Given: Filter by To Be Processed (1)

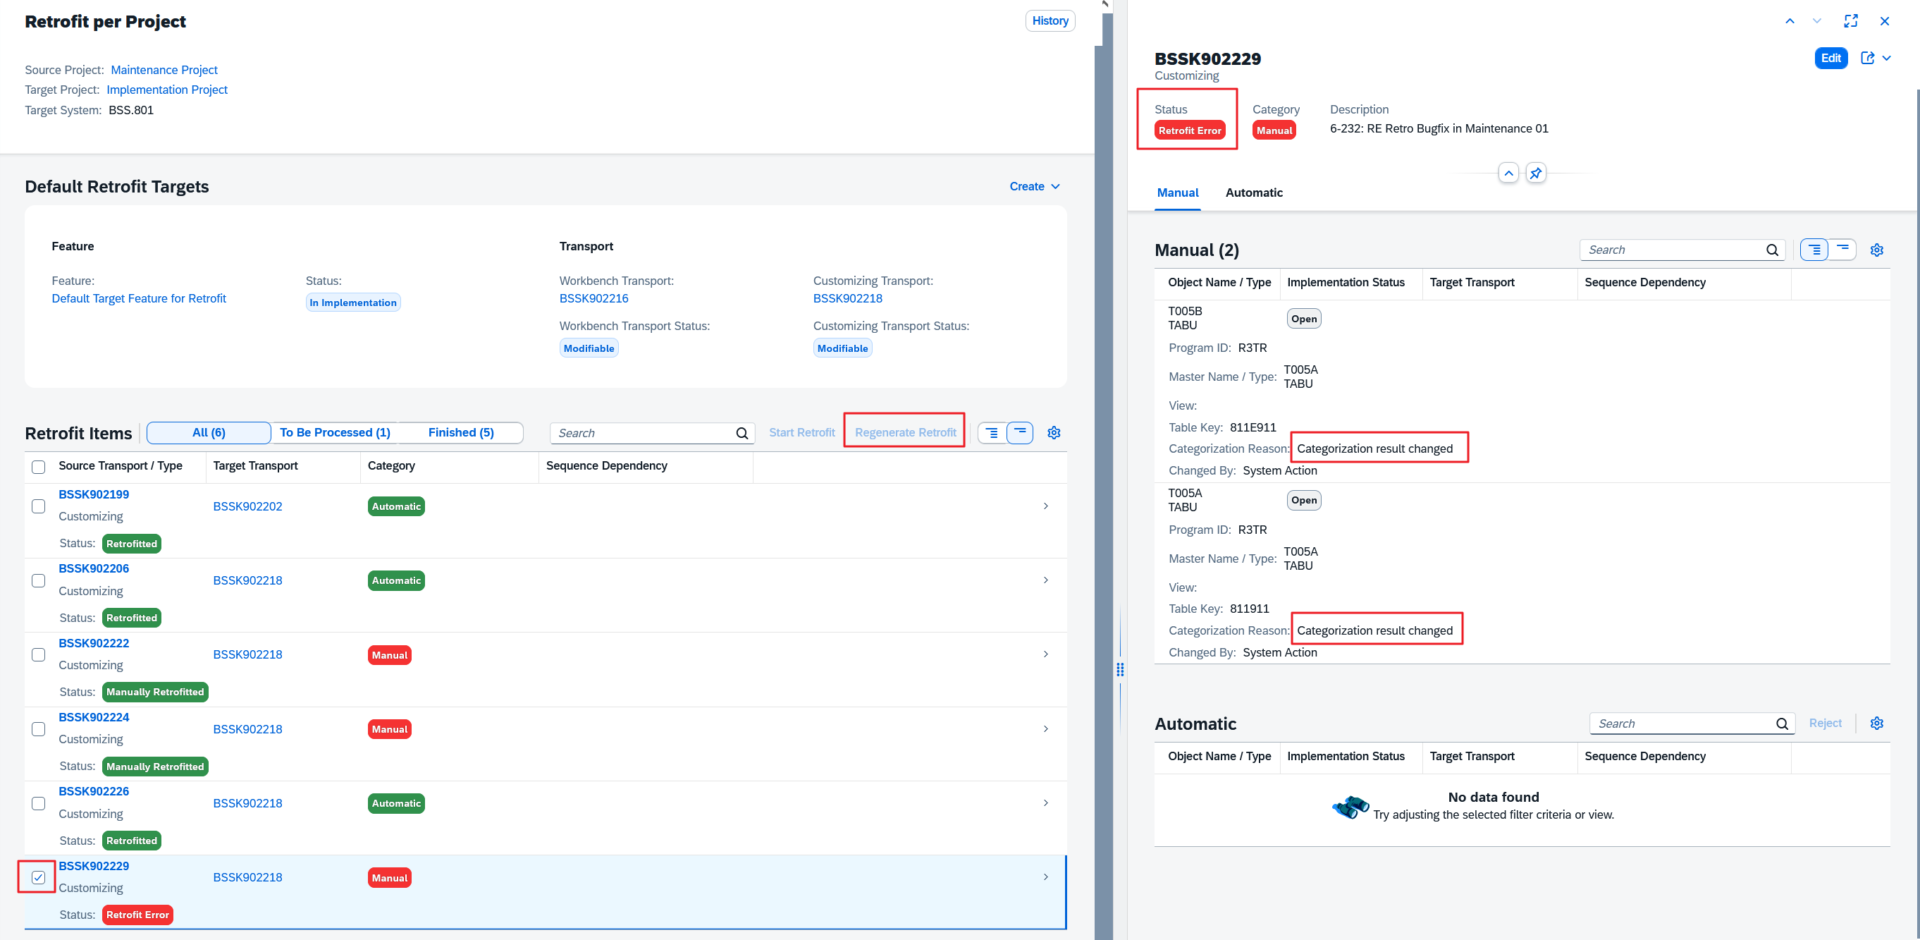Looking at the screenshot, I should click(335, 433).
